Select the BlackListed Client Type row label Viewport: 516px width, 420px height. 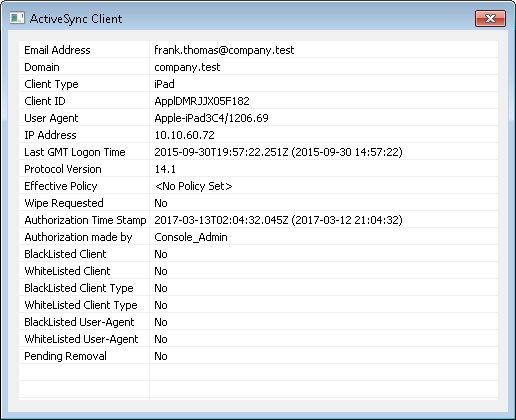79,288
